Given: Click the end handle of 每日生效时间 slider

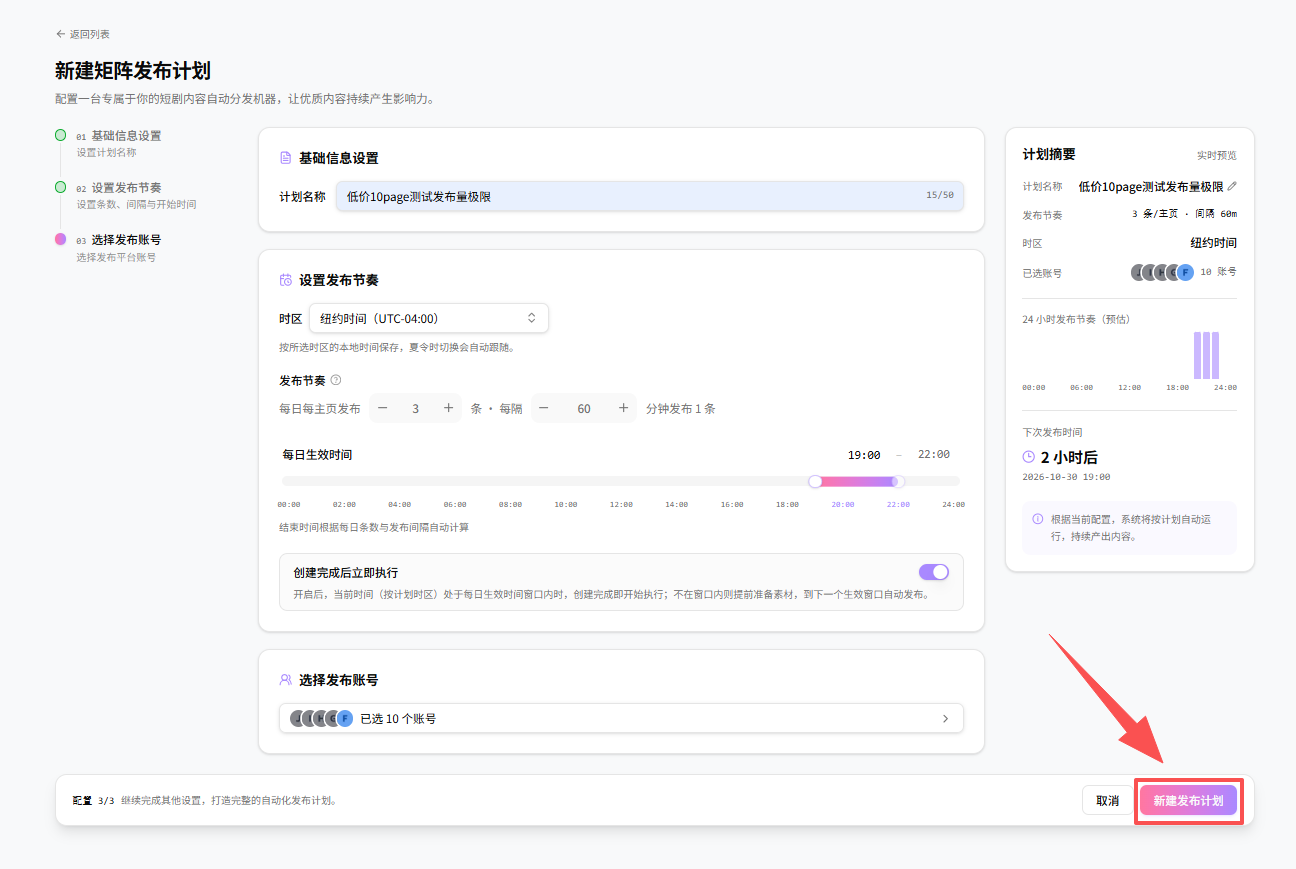Looking at the screenshot, I should (x=898, y=481).
